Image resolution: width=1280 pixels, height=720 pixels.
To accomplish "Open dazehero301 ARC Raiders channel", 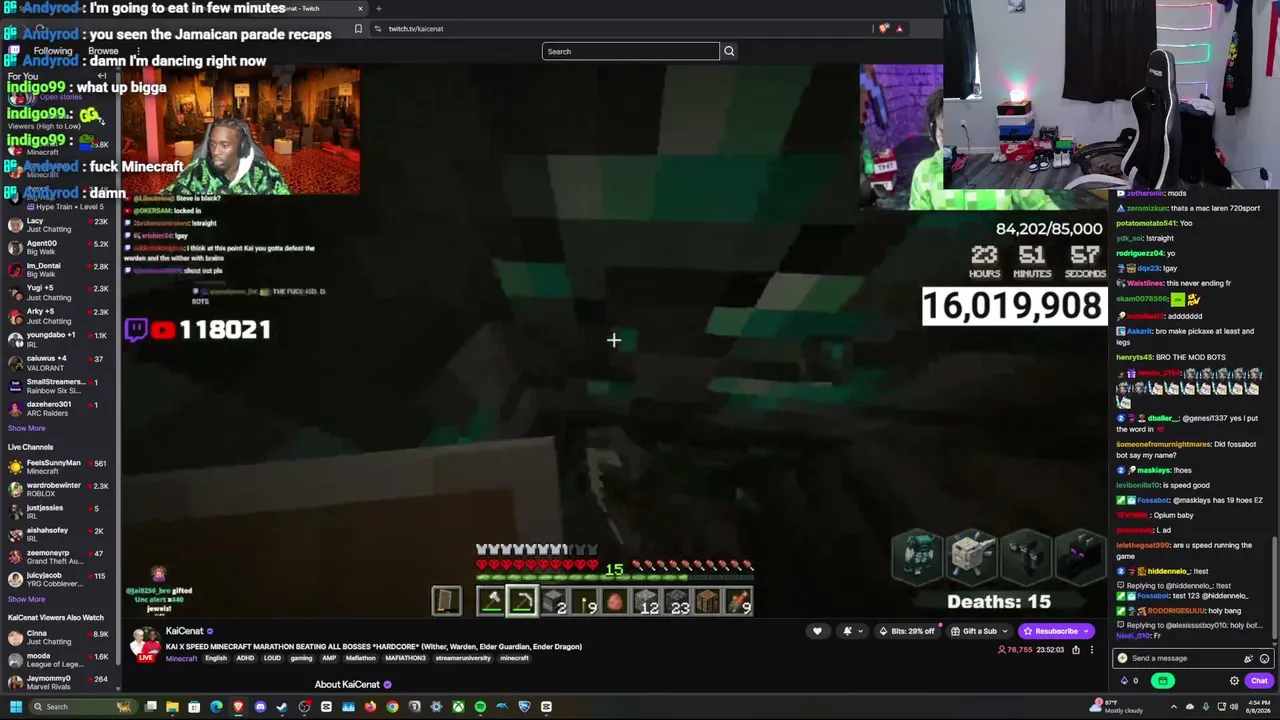I will 59,408.
